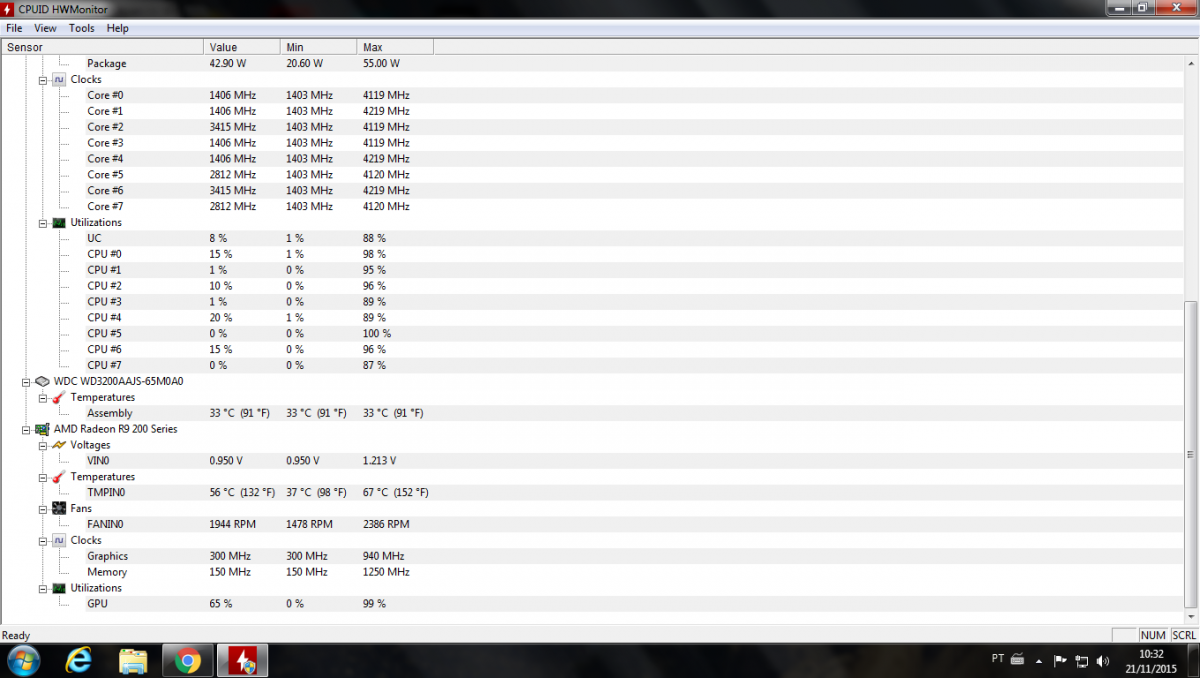The height and width of the screenshot is (678, 1200).
Task: Select the Core #7 clock row
Action: coord(591,206)
